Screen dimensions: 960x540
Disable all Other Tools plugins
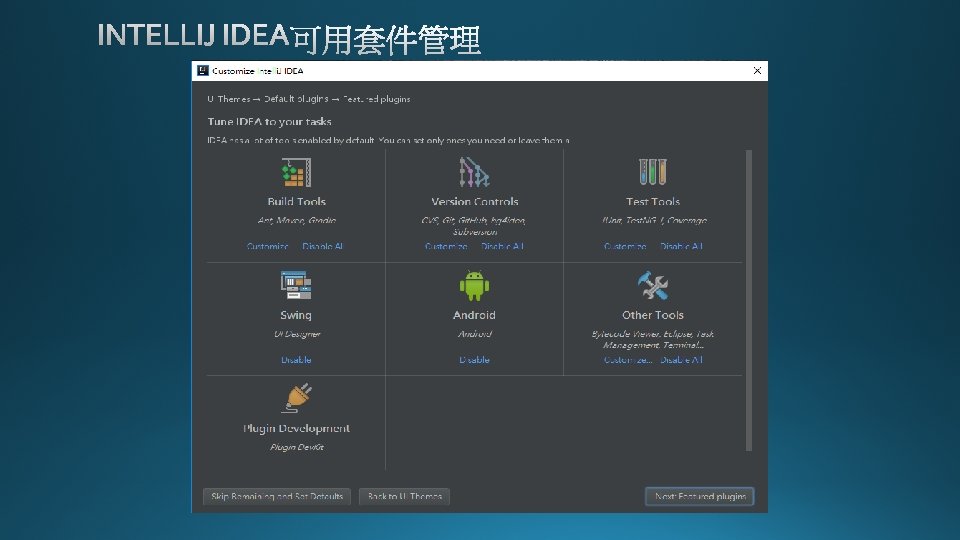681,359
